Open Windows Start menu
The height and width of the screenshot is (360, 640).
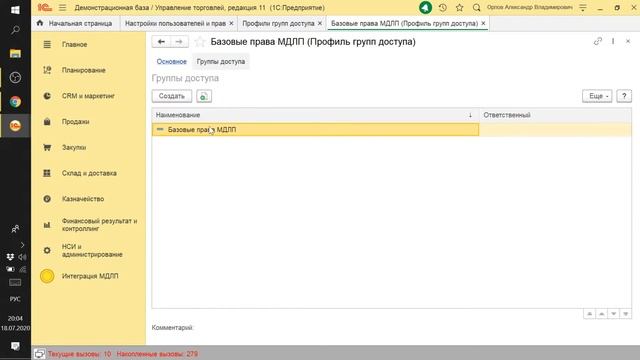pyautogui.click(x=15, y=9)
